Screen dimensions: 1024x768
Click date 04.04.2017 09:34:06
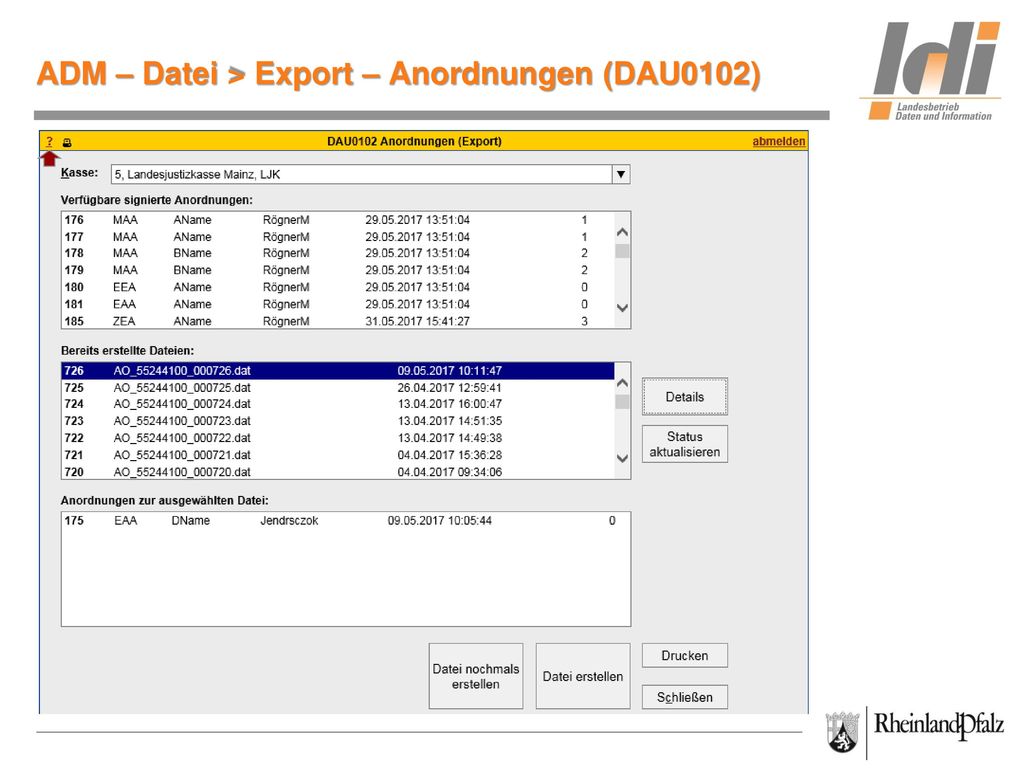click(449, 472)
